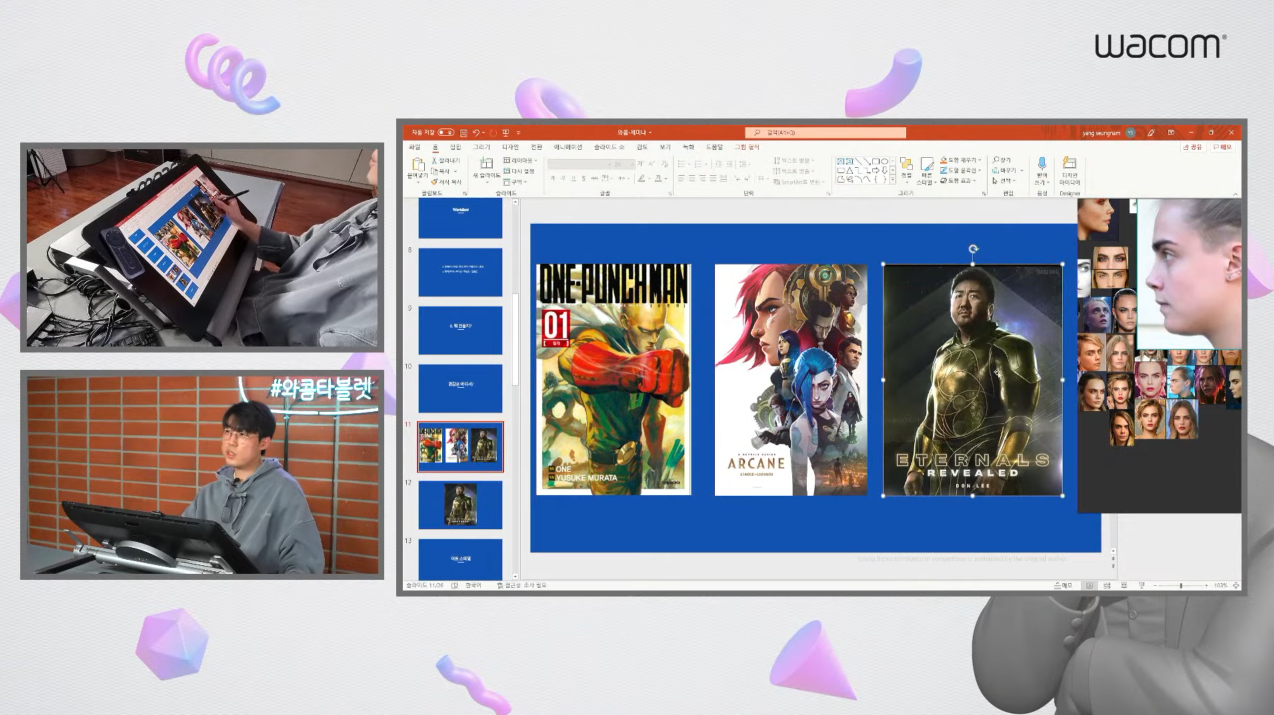Open the 전환 (Transitions) ribbon tab
Viewport: 1274px width, 715px height.
pyautogui.click(x=536, y=147)
